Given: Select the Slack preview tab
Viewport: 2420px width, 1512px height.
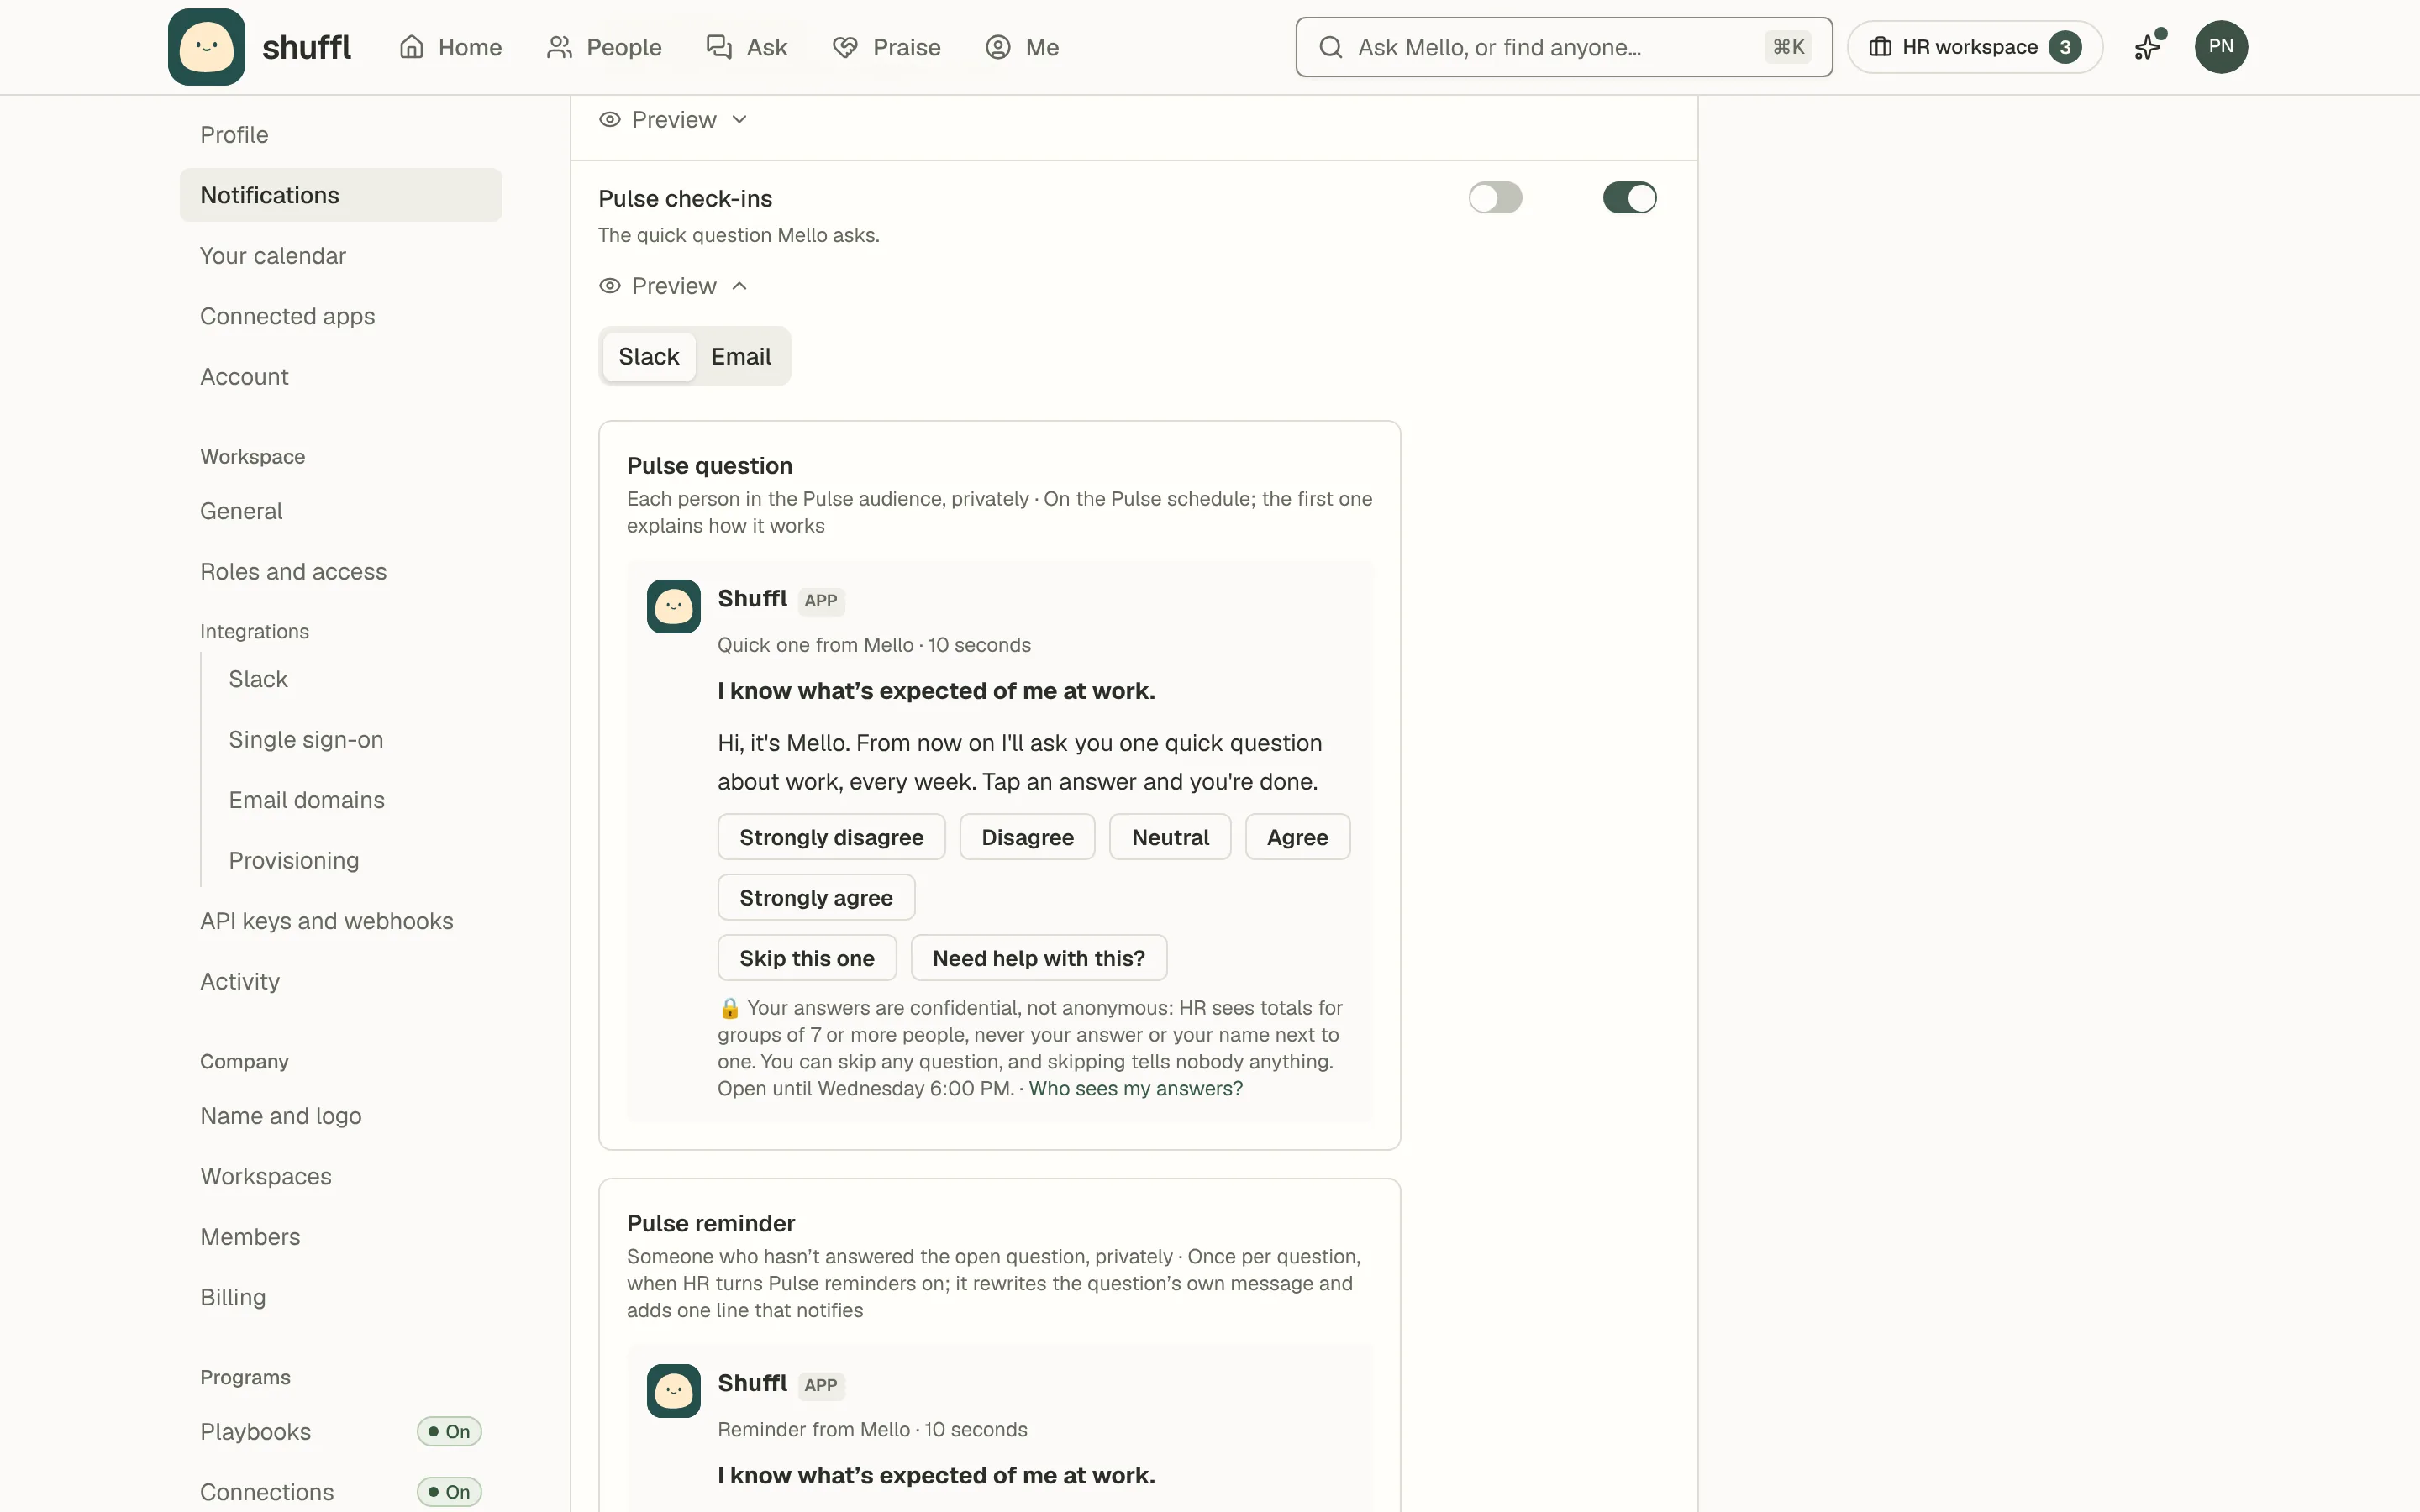Looking at the screenshot, I should 649,357.
